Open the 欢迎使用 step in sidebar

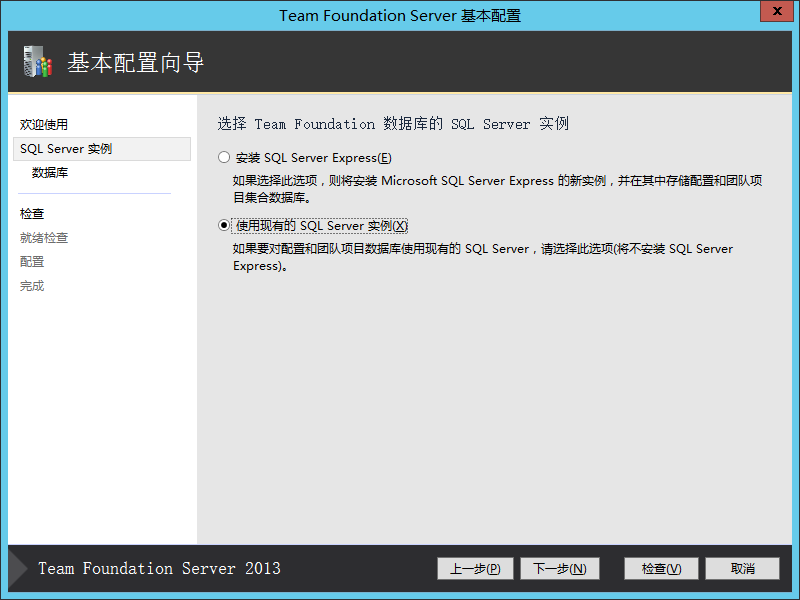tap(44, 124)
